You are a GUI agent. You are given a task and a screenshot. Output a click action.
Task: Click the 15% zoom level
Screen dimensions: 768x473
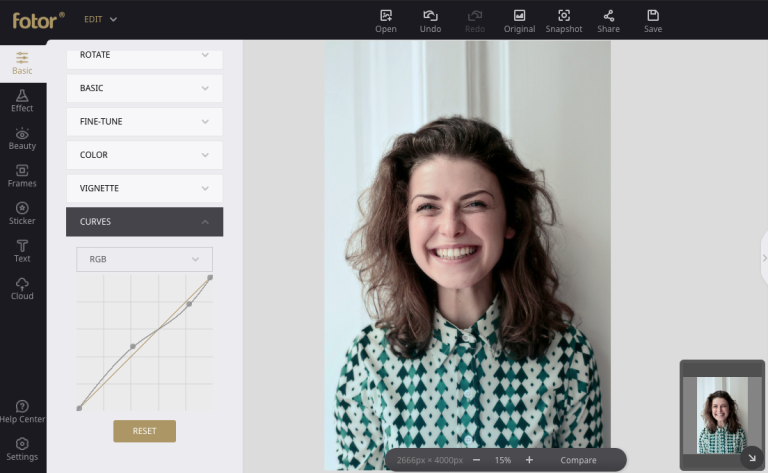tap(503, 460)
